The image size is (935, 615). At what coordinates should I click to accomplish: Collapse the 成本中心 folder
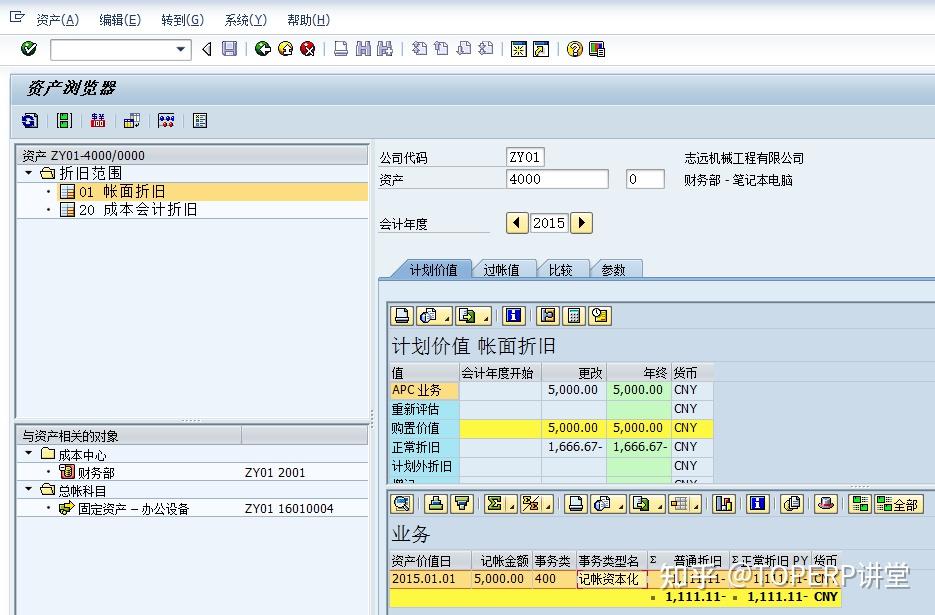27,452
